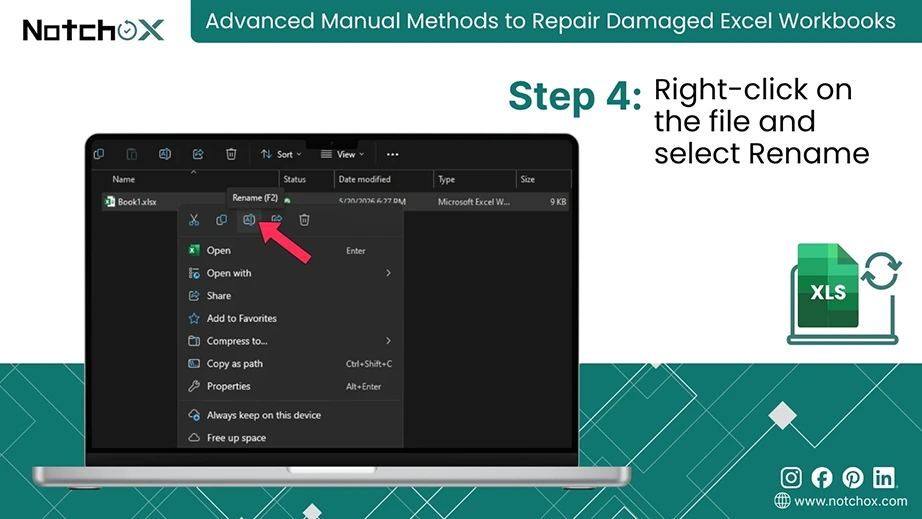Choose Compress to... in the context menu
Screen dimensions: 922x519
290,341
